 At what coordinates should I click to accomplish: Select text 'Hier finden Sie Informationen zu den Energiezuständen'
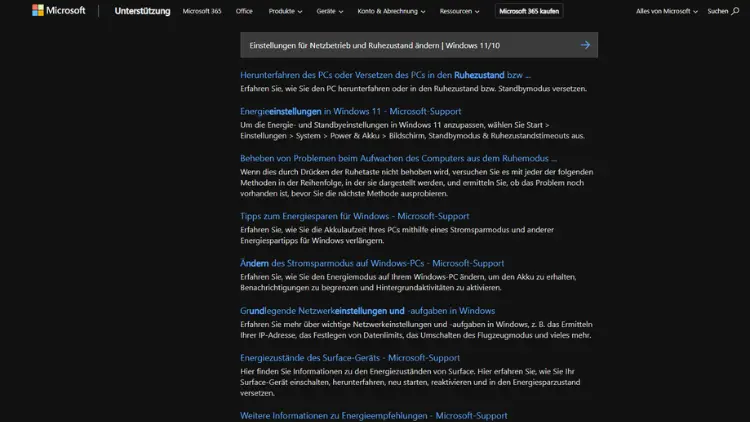(x=335, y=371)
